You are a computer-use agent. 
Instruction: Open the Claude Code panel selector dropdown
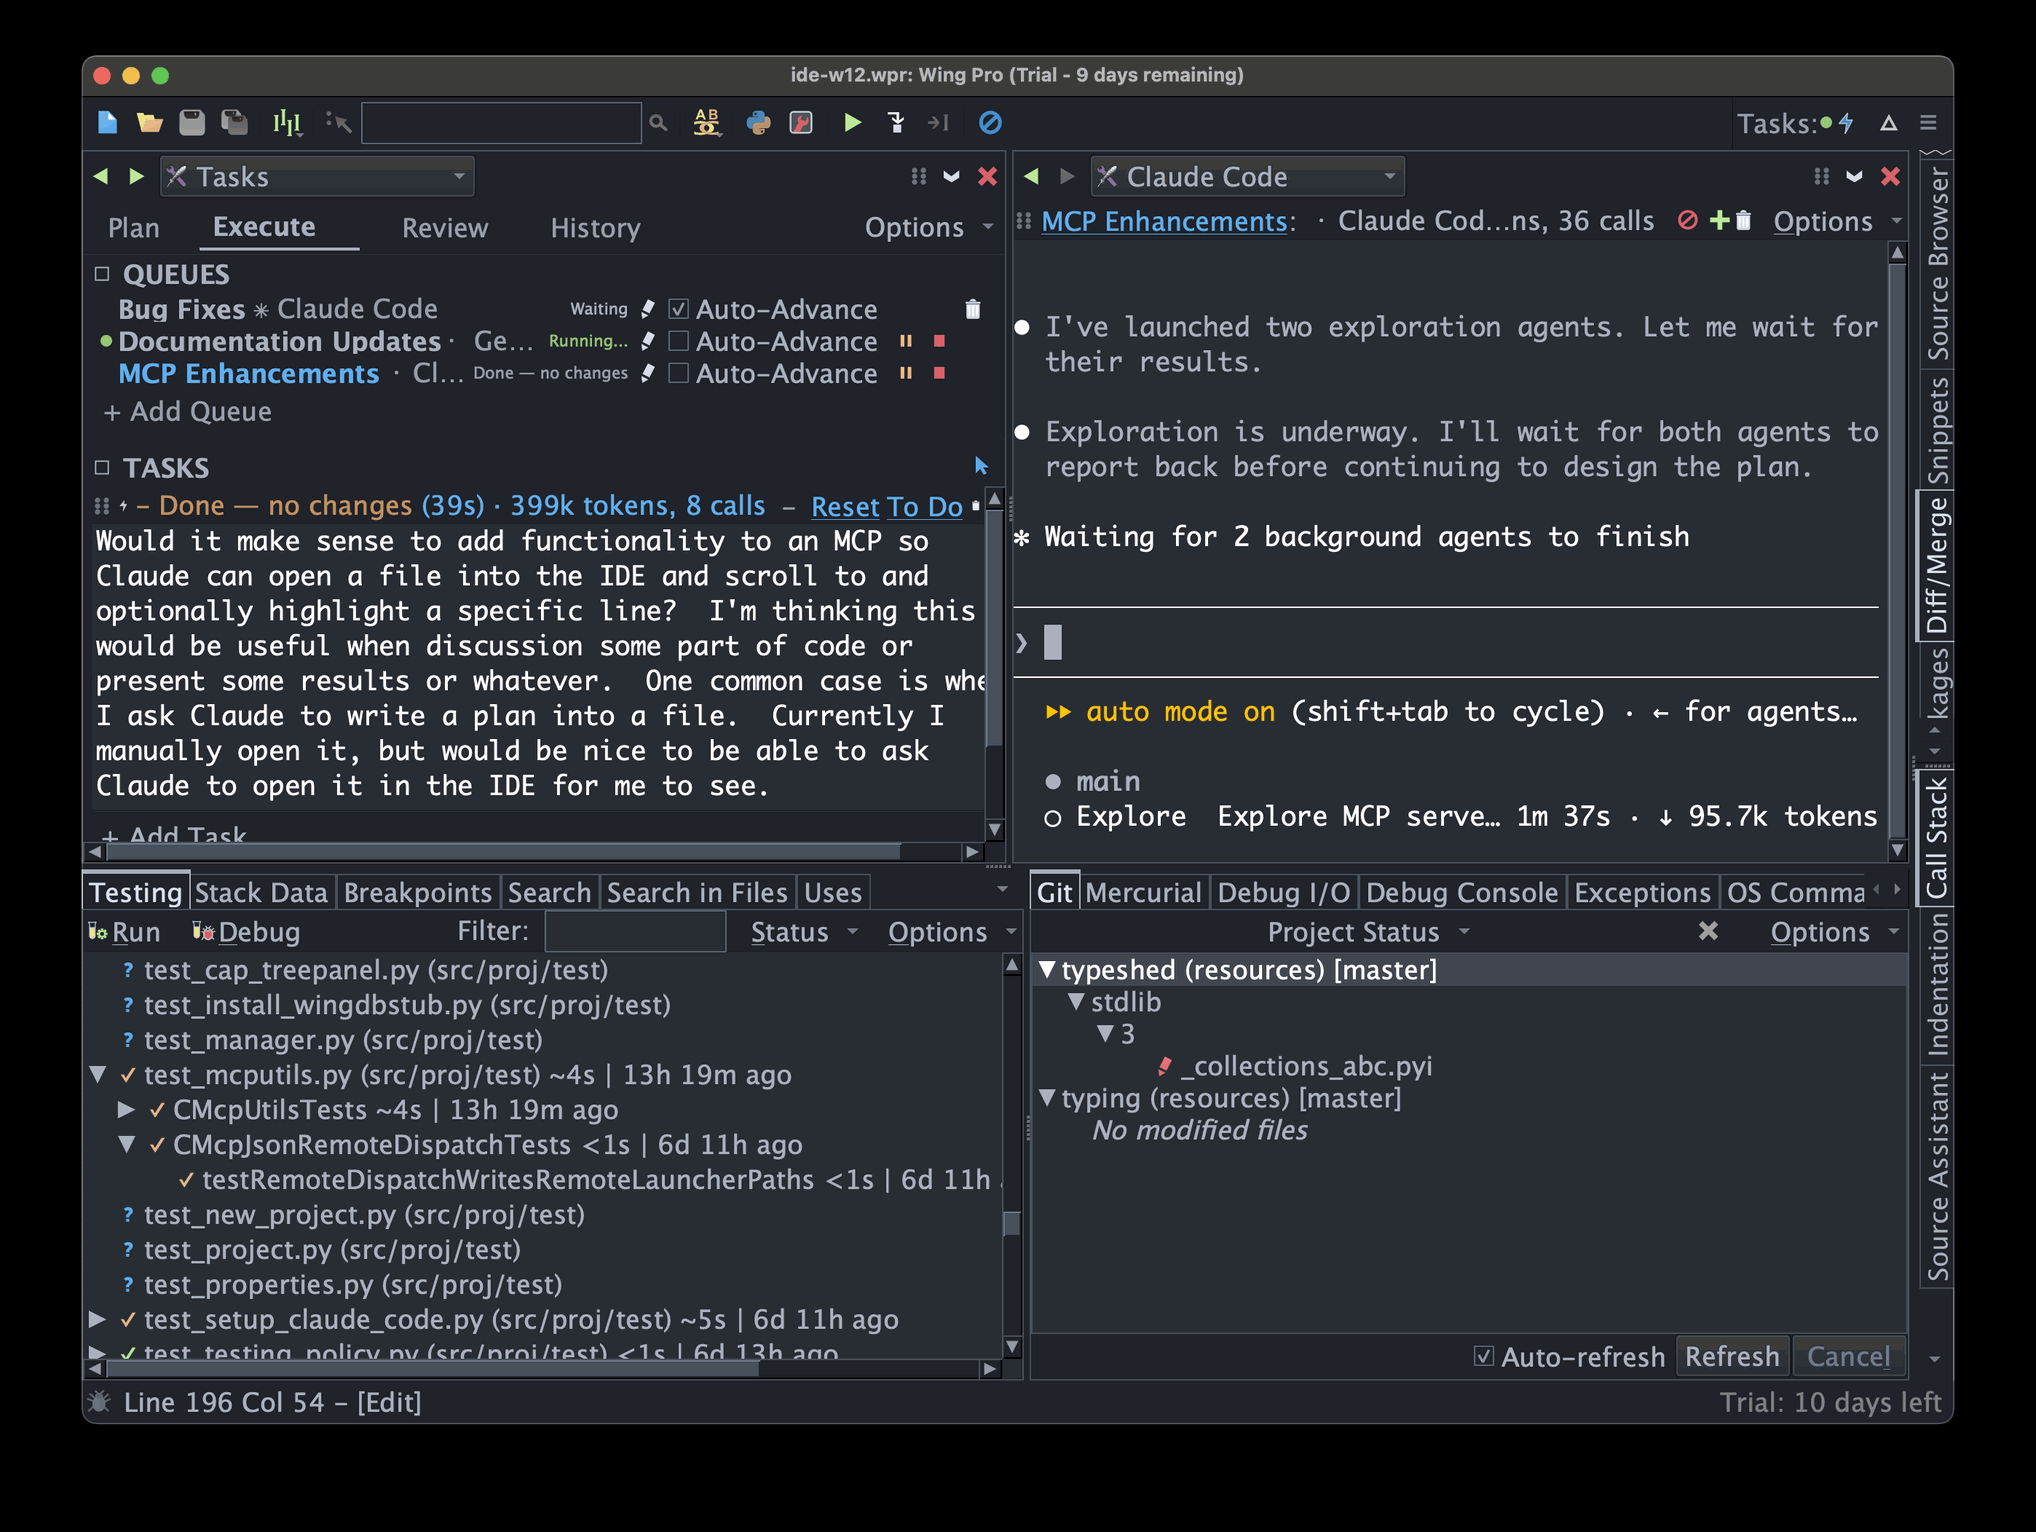[1247, 177]
